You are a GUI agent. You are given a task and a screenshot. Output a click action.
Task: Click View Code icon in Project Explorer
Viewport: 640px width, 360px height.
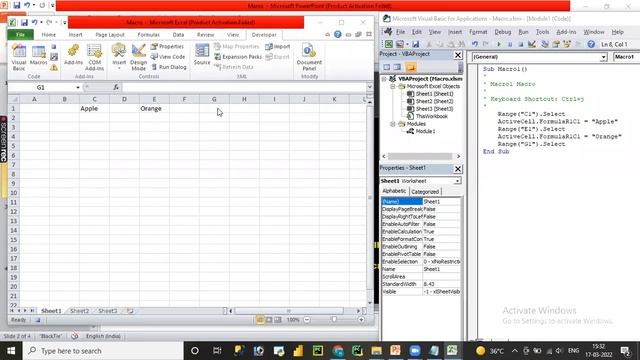(386, 67)
